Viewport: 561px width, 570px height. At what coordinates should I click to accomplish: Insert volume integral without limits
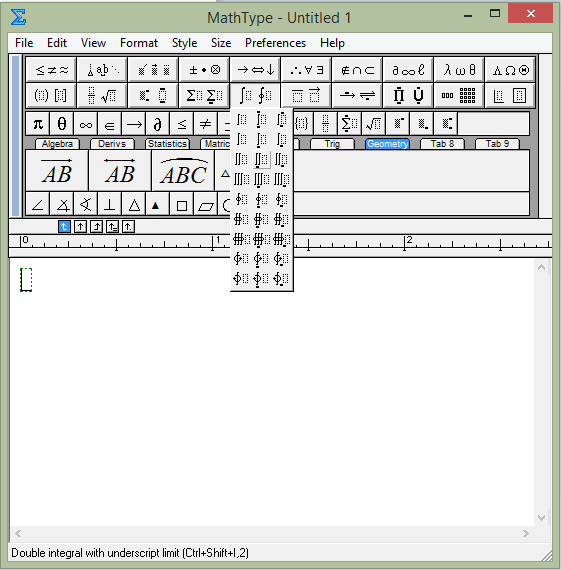click(x=242, y=239)
